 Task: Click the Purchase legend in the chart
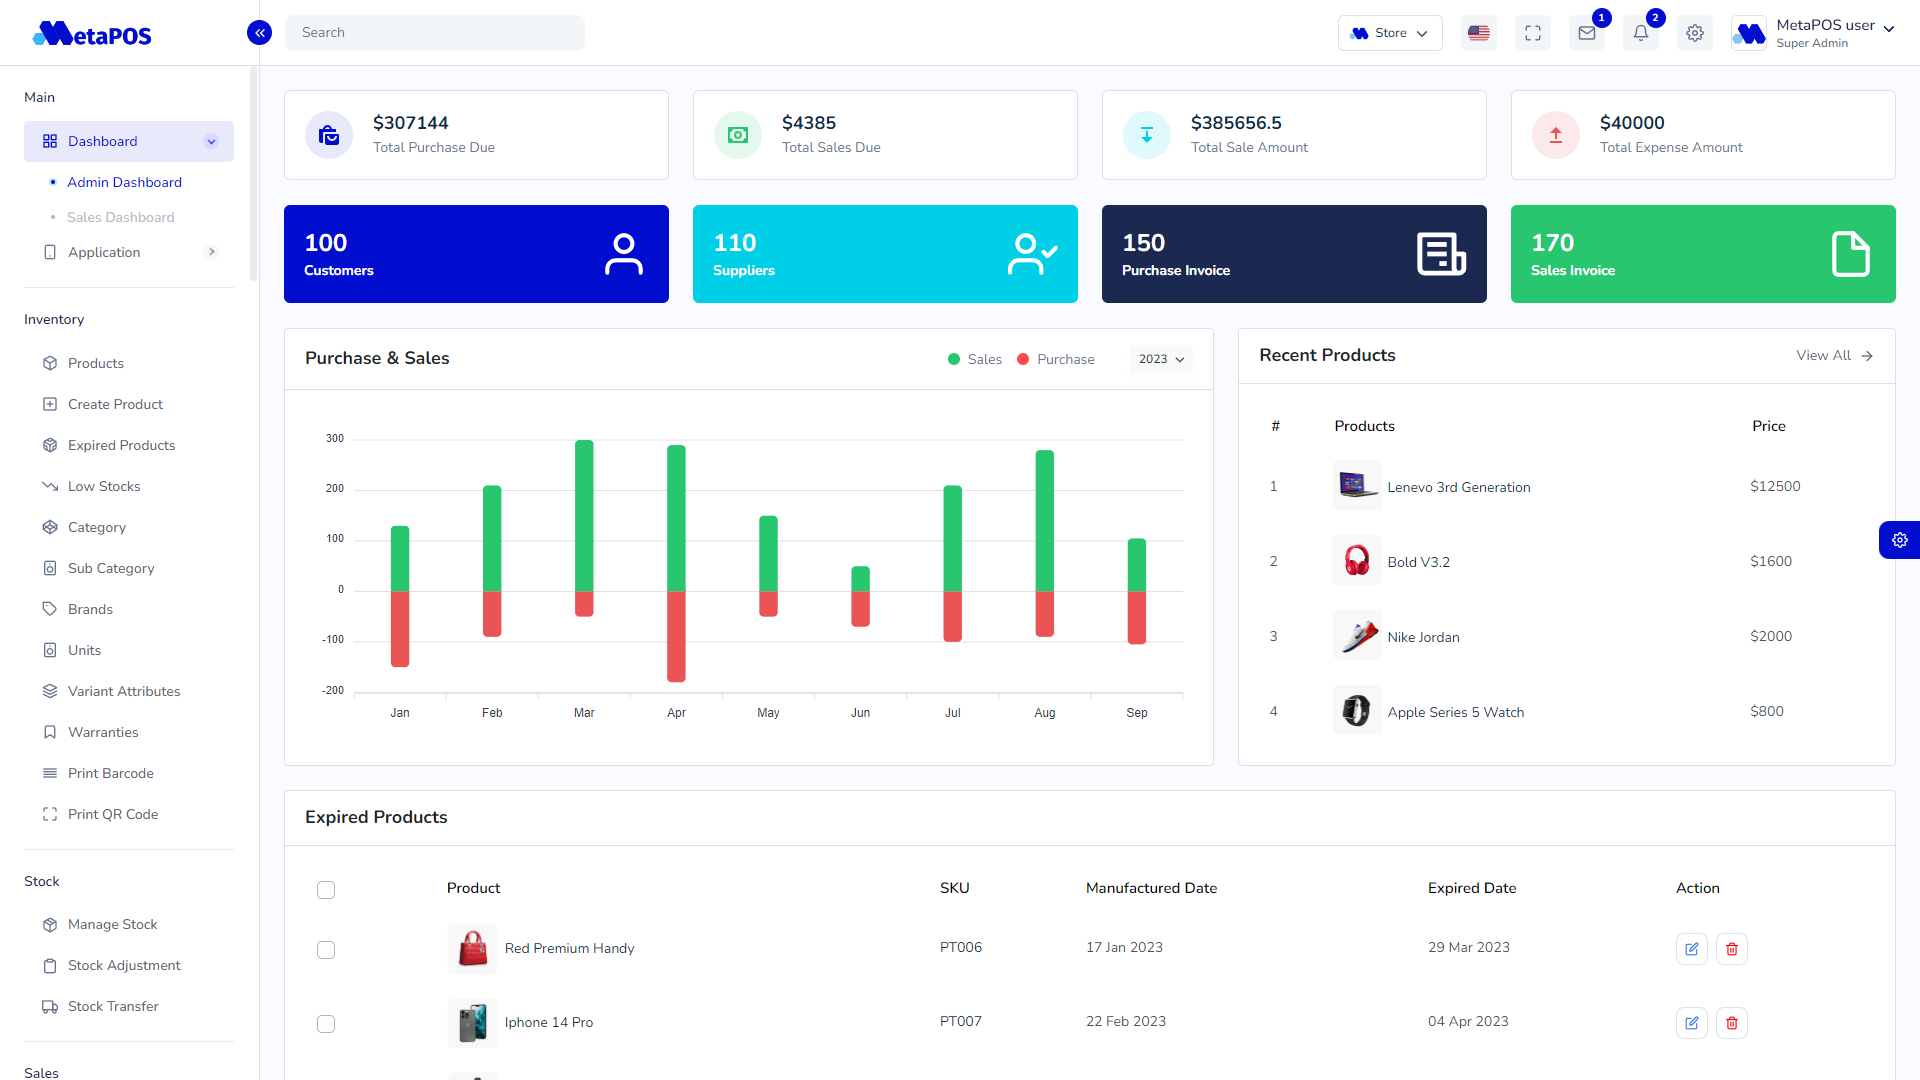[1055, 358]
